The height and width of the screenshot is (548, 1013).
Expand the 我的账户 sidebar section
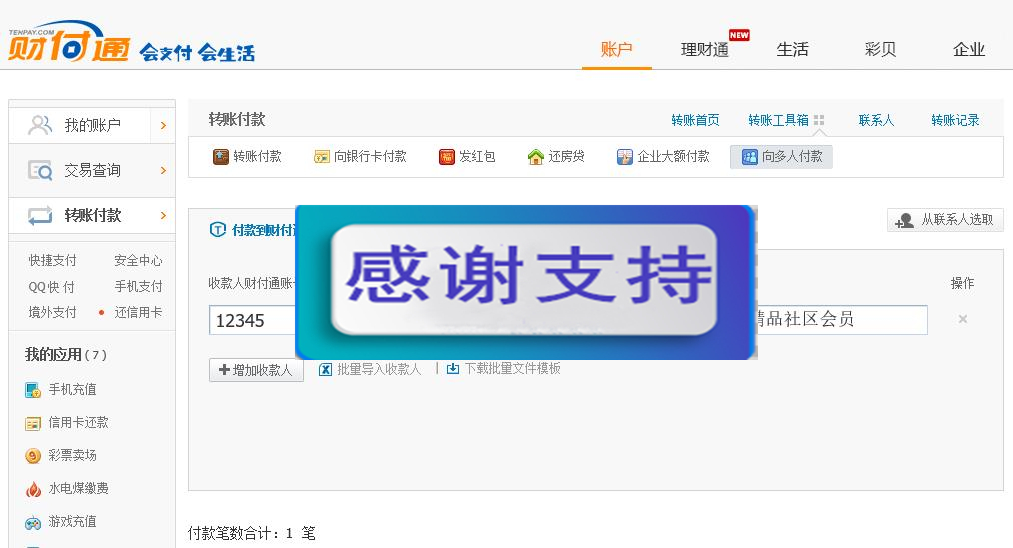(x=163, y=126)
